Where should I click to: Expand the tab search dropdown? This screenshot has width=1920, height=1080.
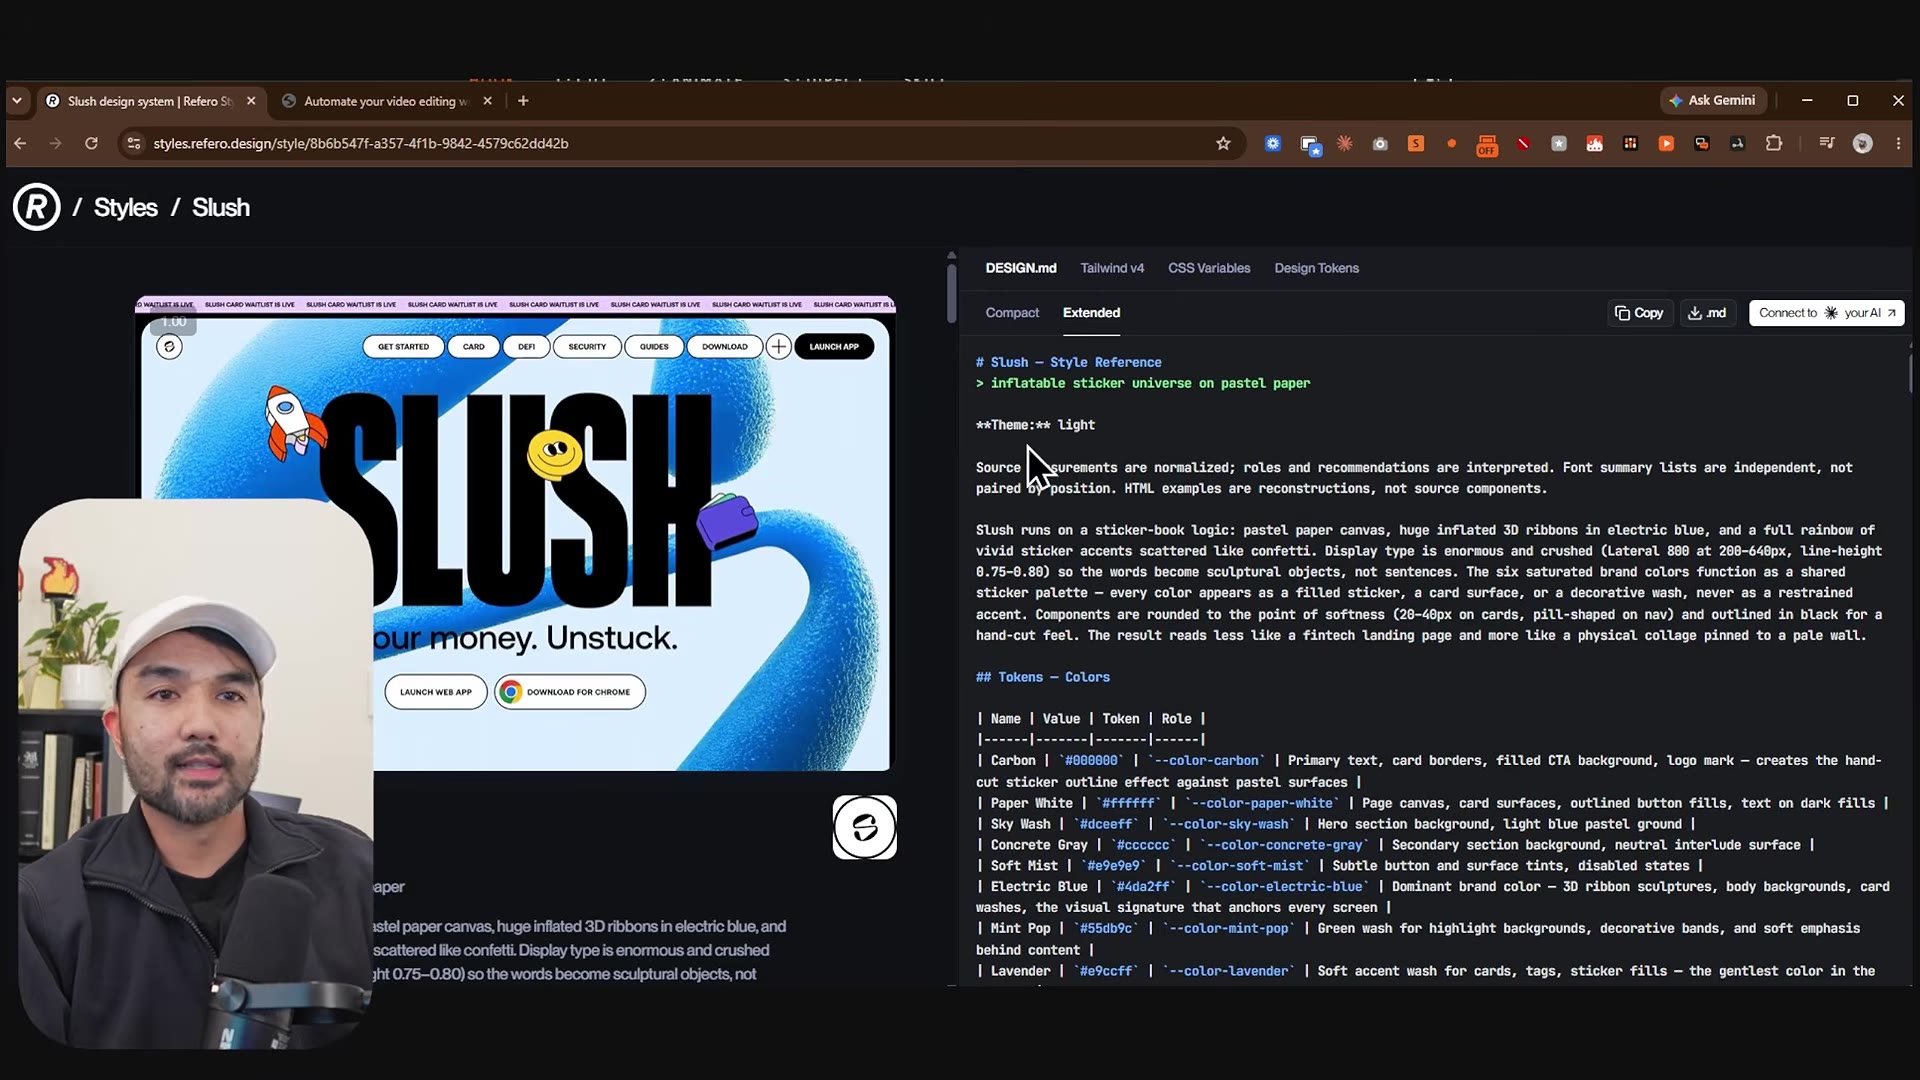click(x=17, y=101)
